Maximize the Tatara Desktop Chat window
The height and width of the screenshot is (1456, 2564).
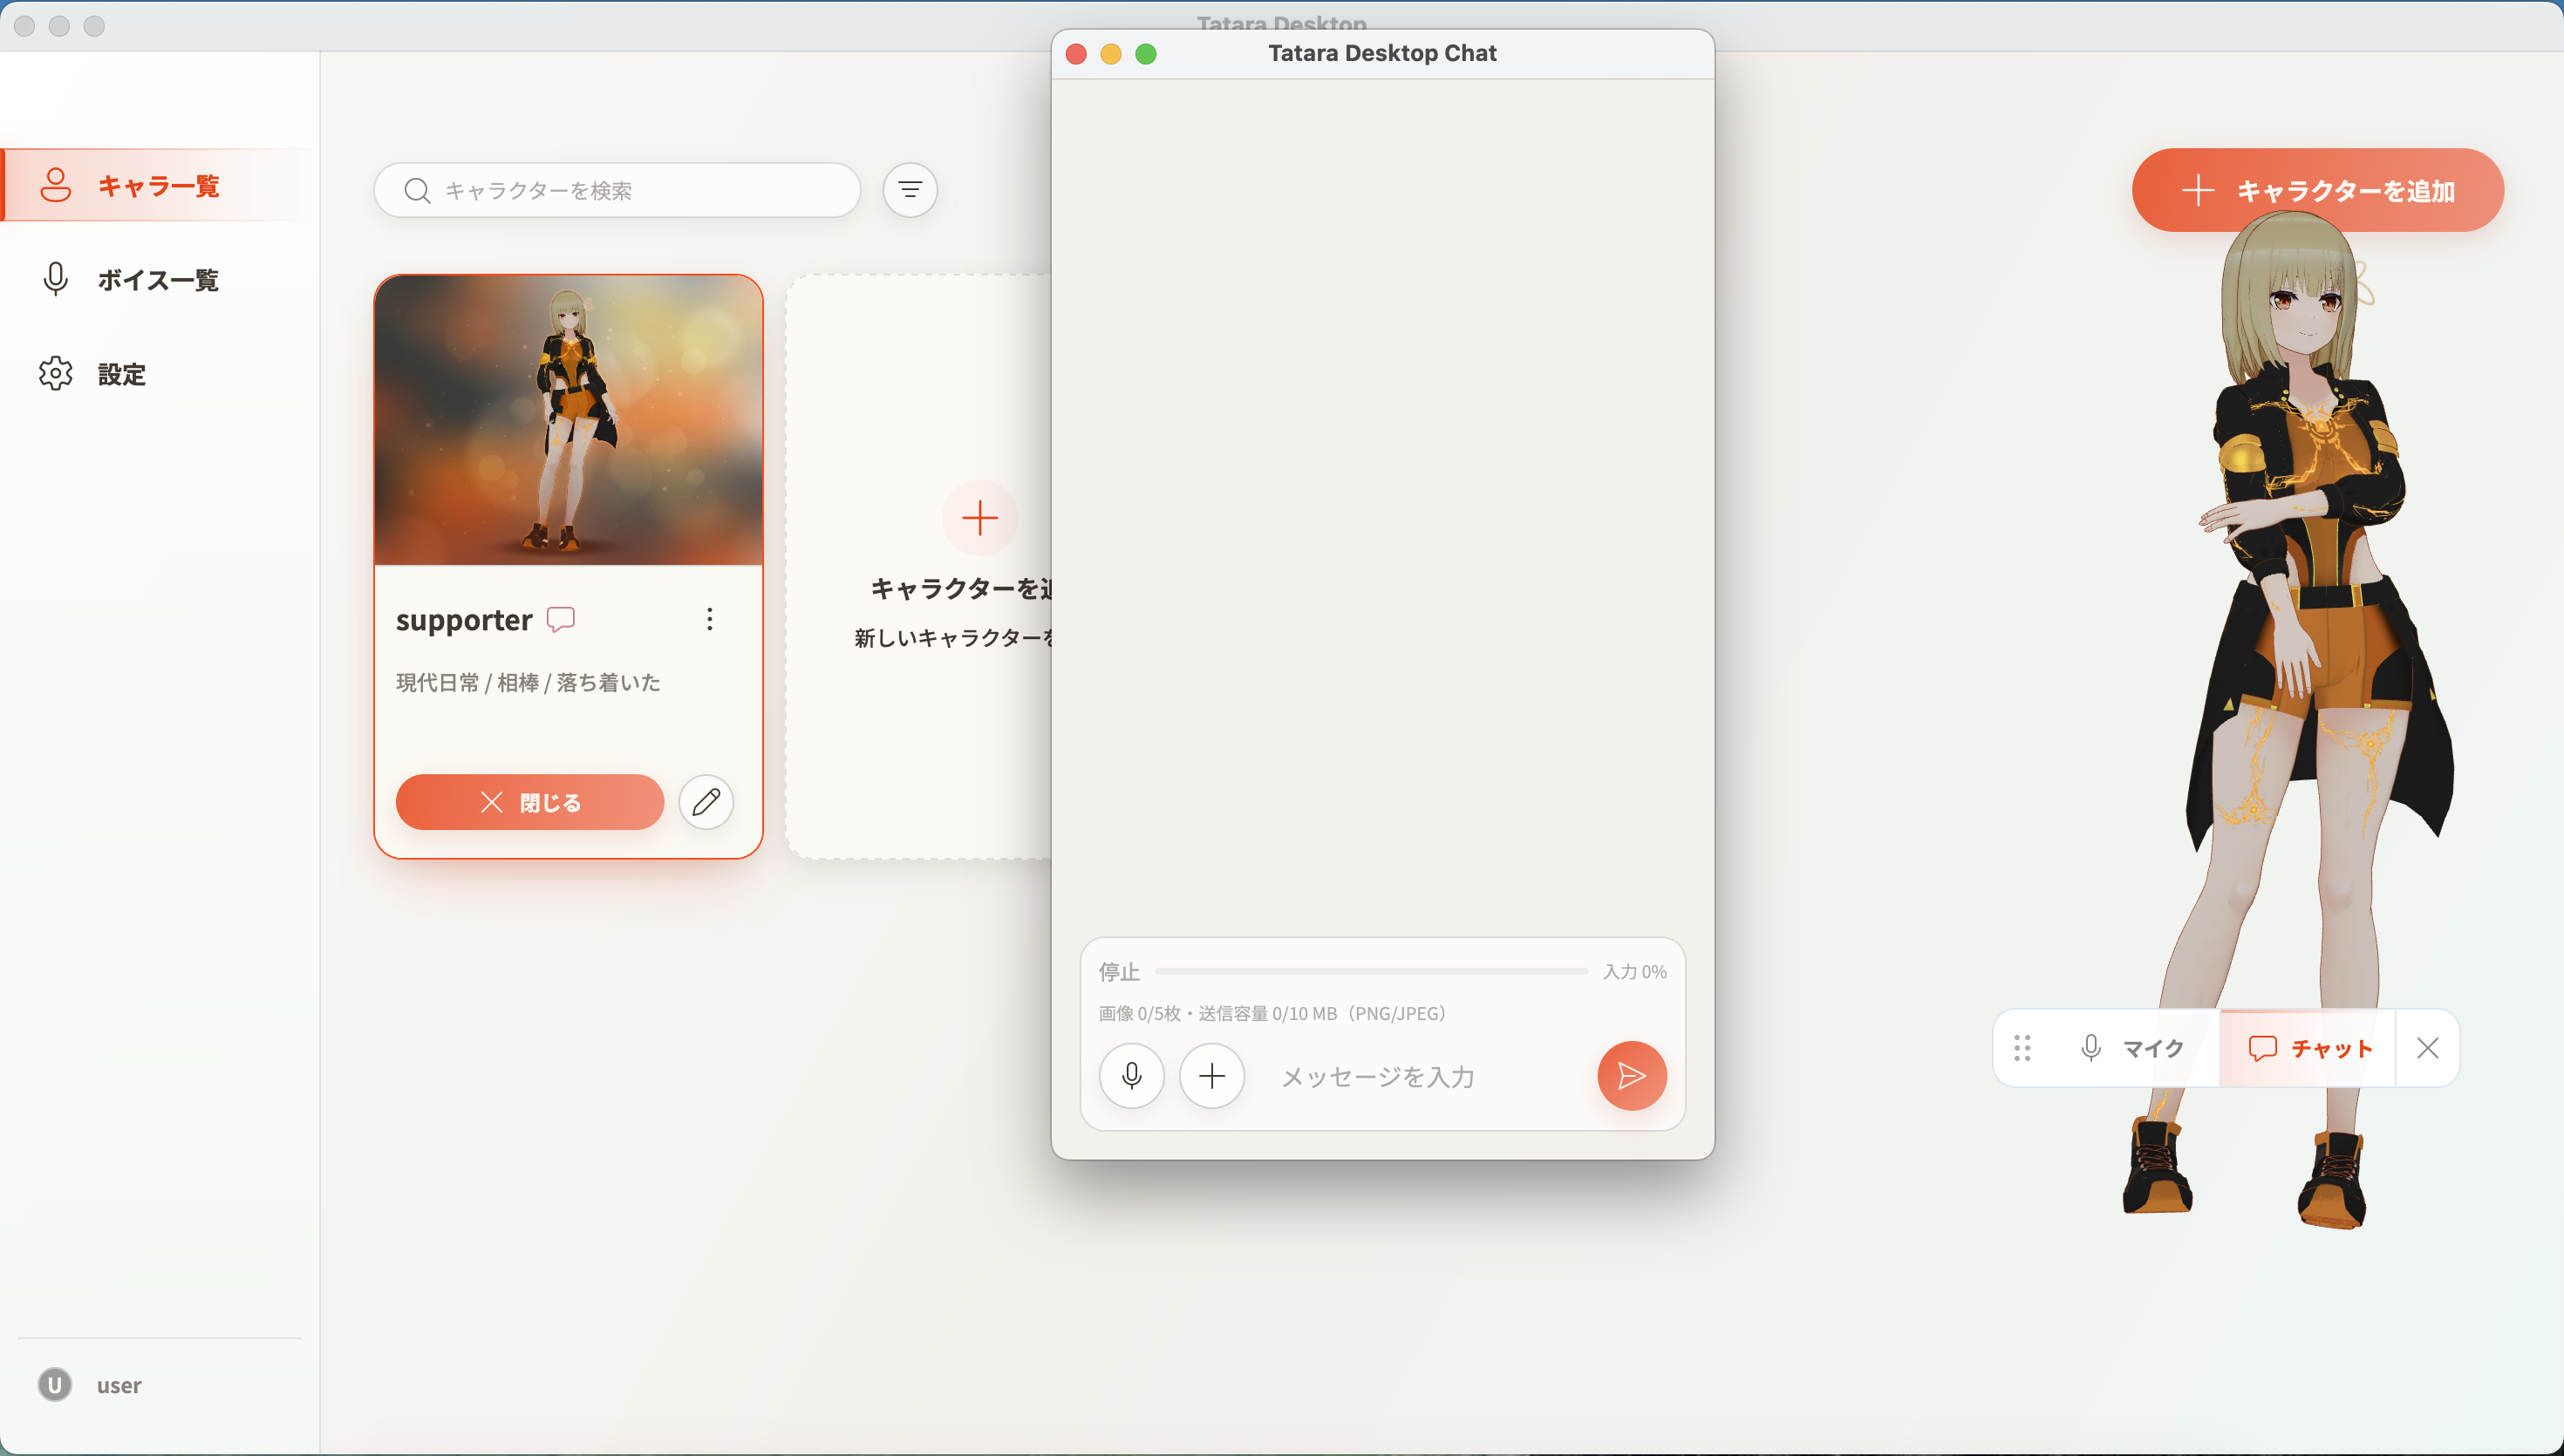[1146, 54]
